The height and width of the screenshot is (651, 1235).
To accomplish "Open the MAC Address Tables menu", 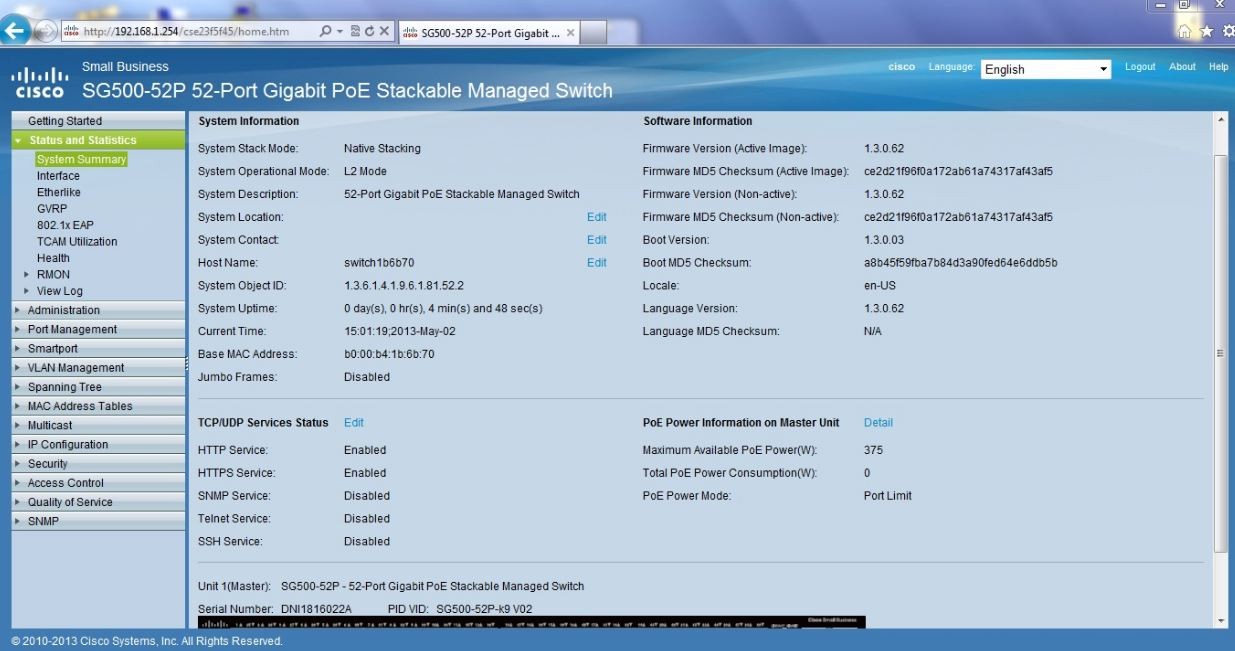I will coord(98,406).
